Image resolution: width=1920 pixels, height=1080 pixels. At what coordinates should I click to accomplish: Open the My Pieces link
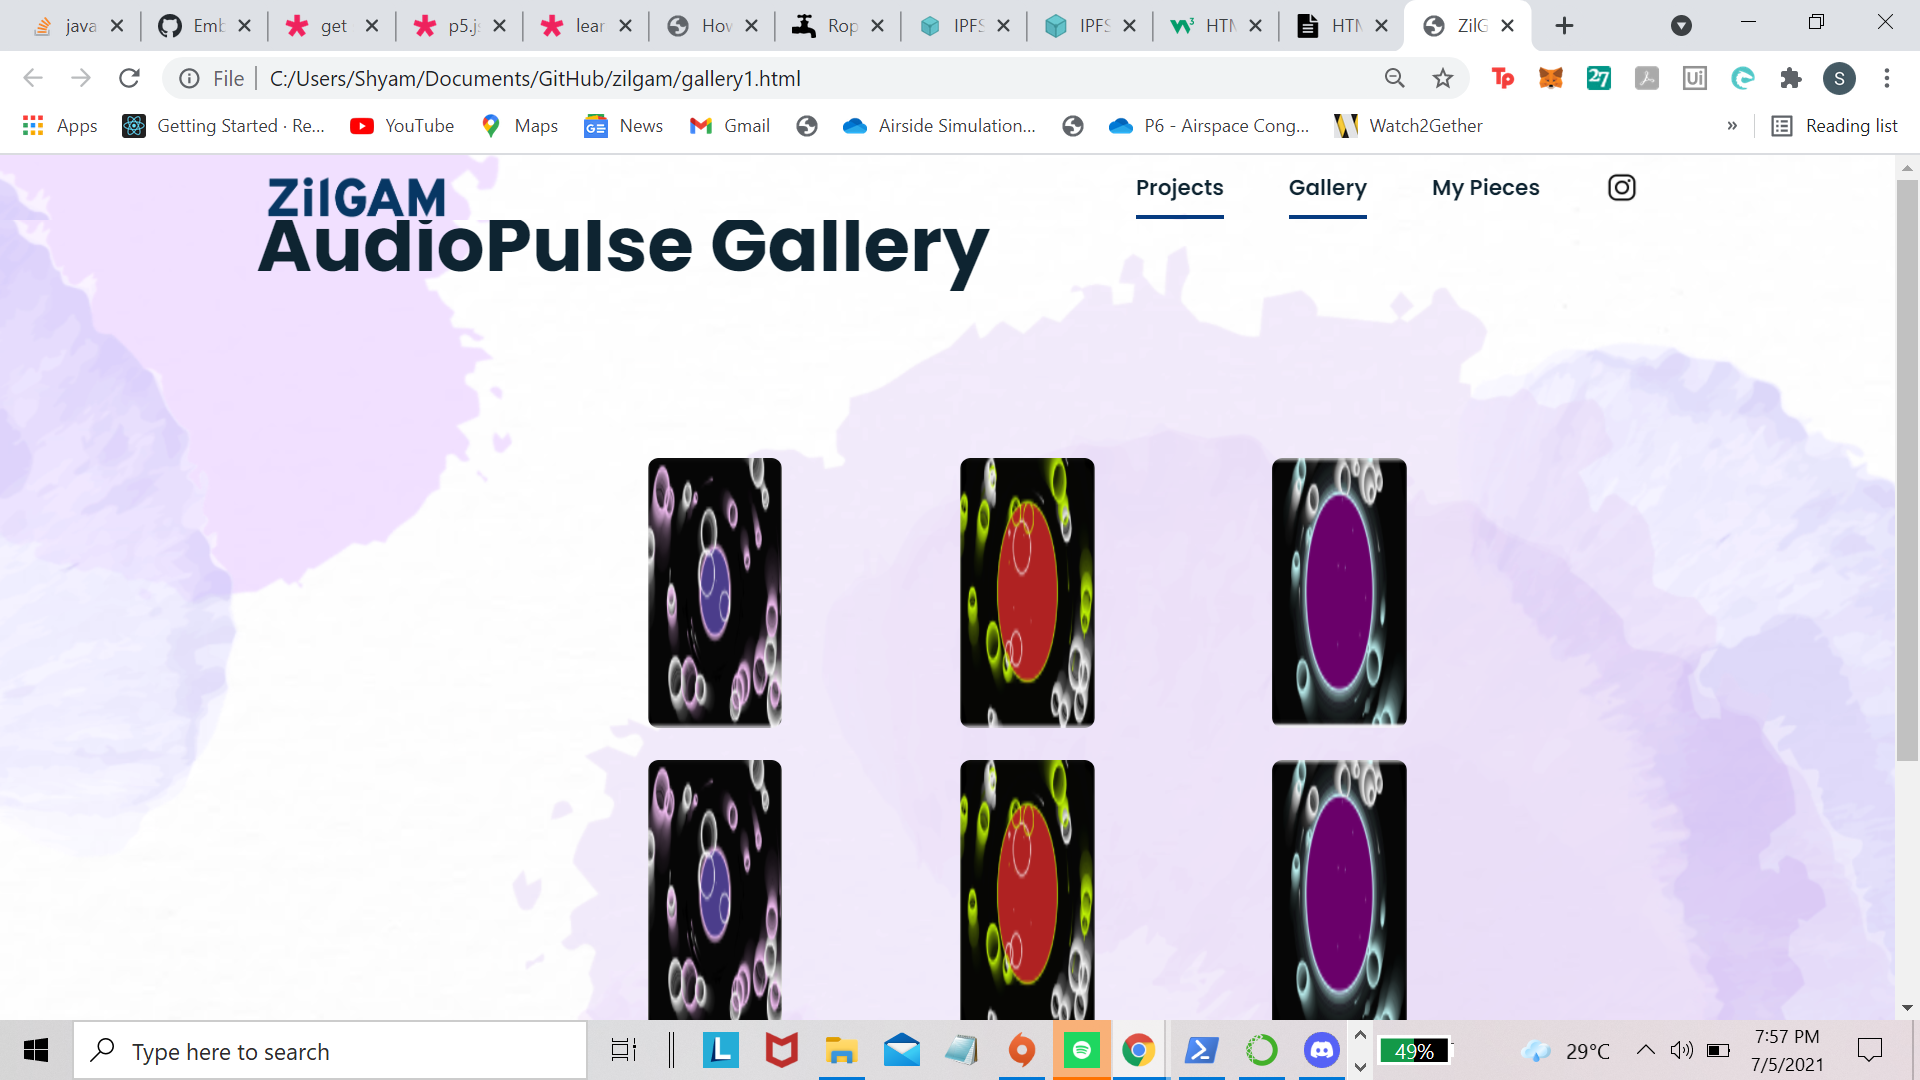(1485, 188)
